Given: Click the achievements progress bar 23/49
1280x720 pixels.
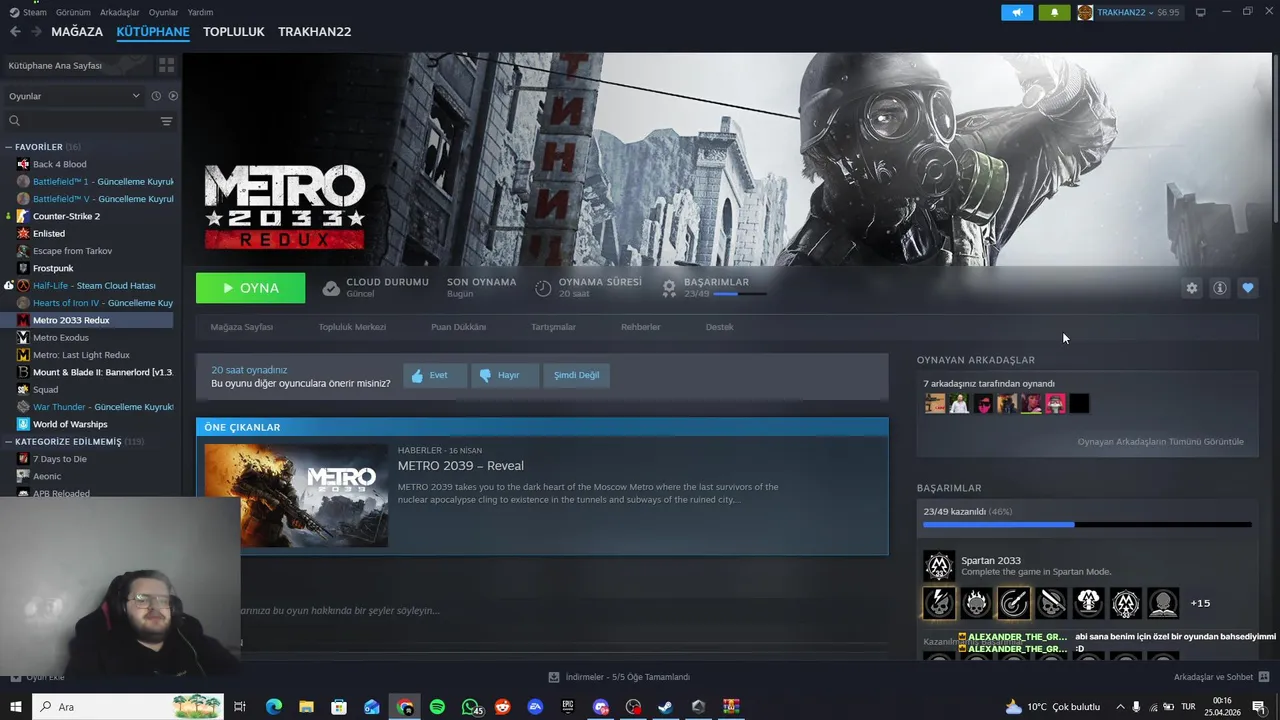Looking at the screenshot, I should click(x=1087, y=524).
